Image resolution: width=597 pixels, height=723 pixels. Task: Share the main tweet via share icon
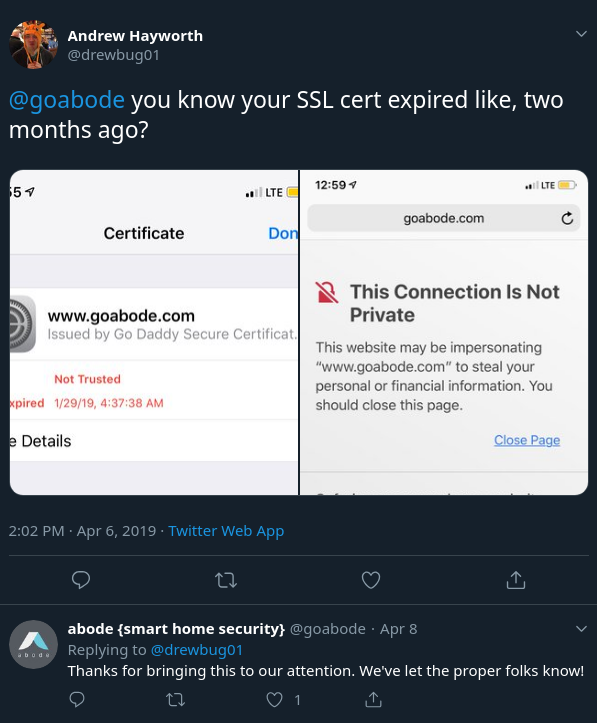click(x=516, y=580)
